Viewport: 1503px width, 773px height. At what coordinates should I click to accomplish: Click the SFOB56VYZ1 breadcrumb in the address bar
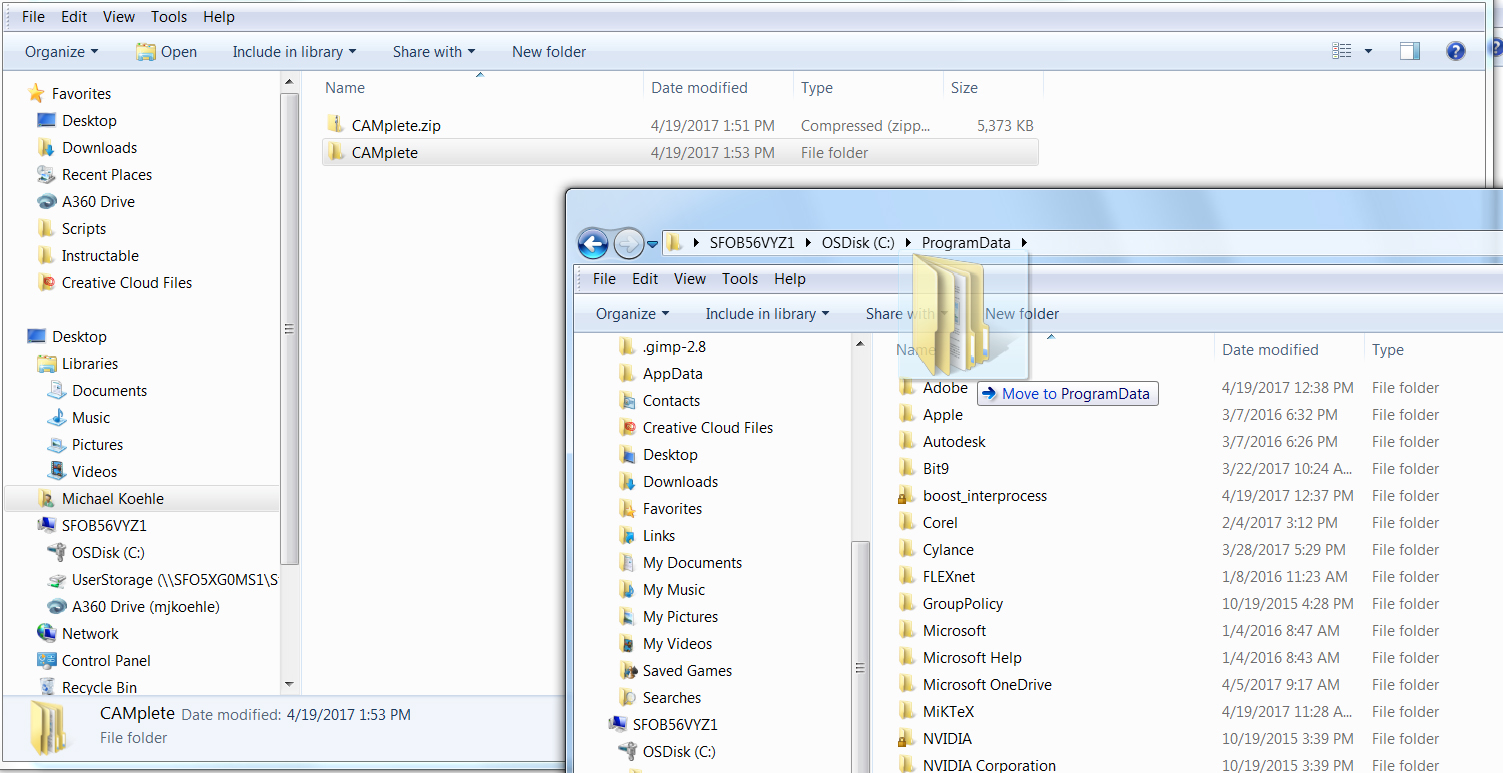pyautogui.click(x=752, y=242)
